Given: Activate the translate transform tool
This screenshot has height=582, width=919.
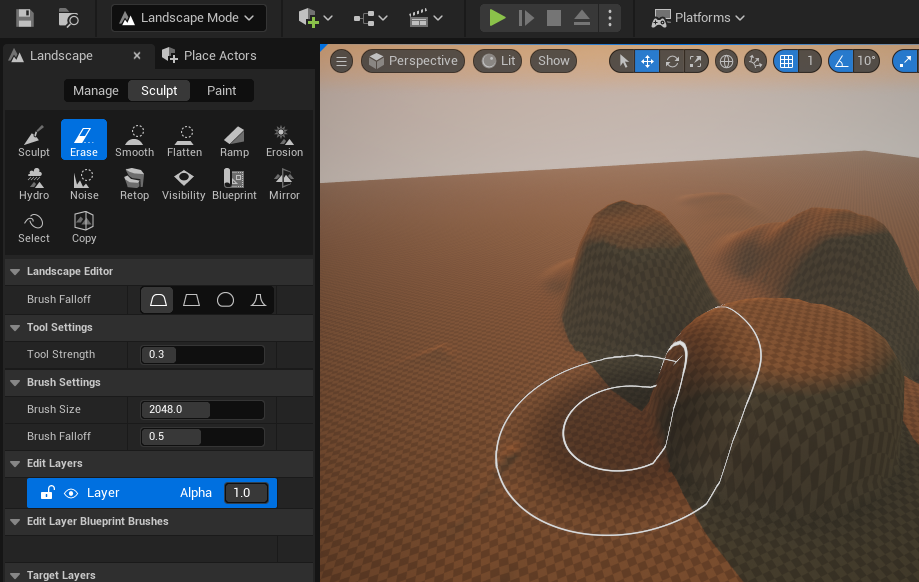Looking at the screenshot, I should coord(647,61).
